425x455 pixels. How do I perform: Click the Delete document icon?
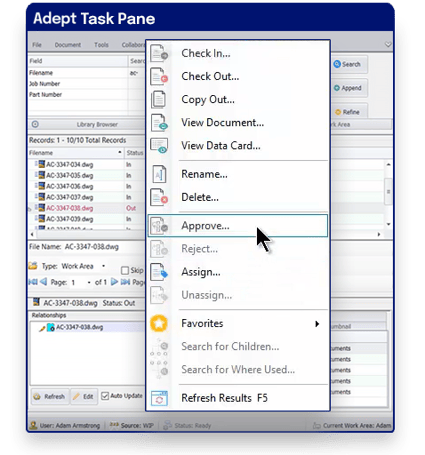(x=159, y=197)
